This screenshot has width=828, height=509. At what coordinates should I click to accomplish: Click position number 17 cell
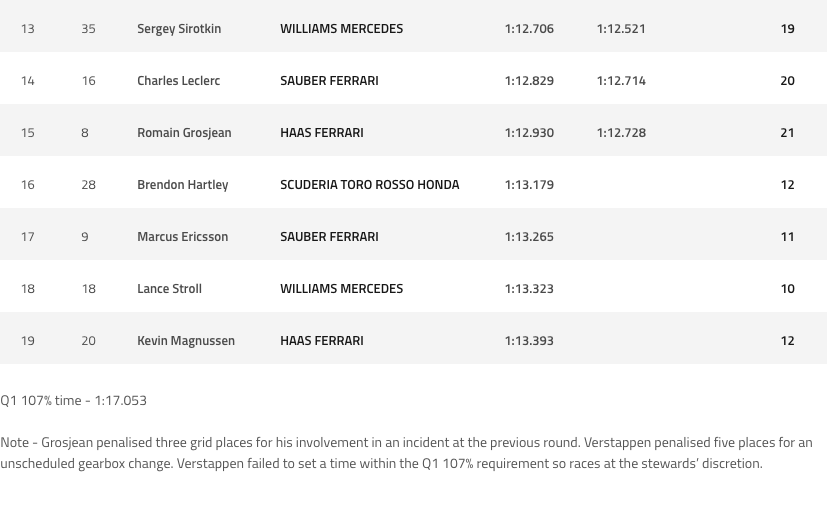click(x=27, y=237)
